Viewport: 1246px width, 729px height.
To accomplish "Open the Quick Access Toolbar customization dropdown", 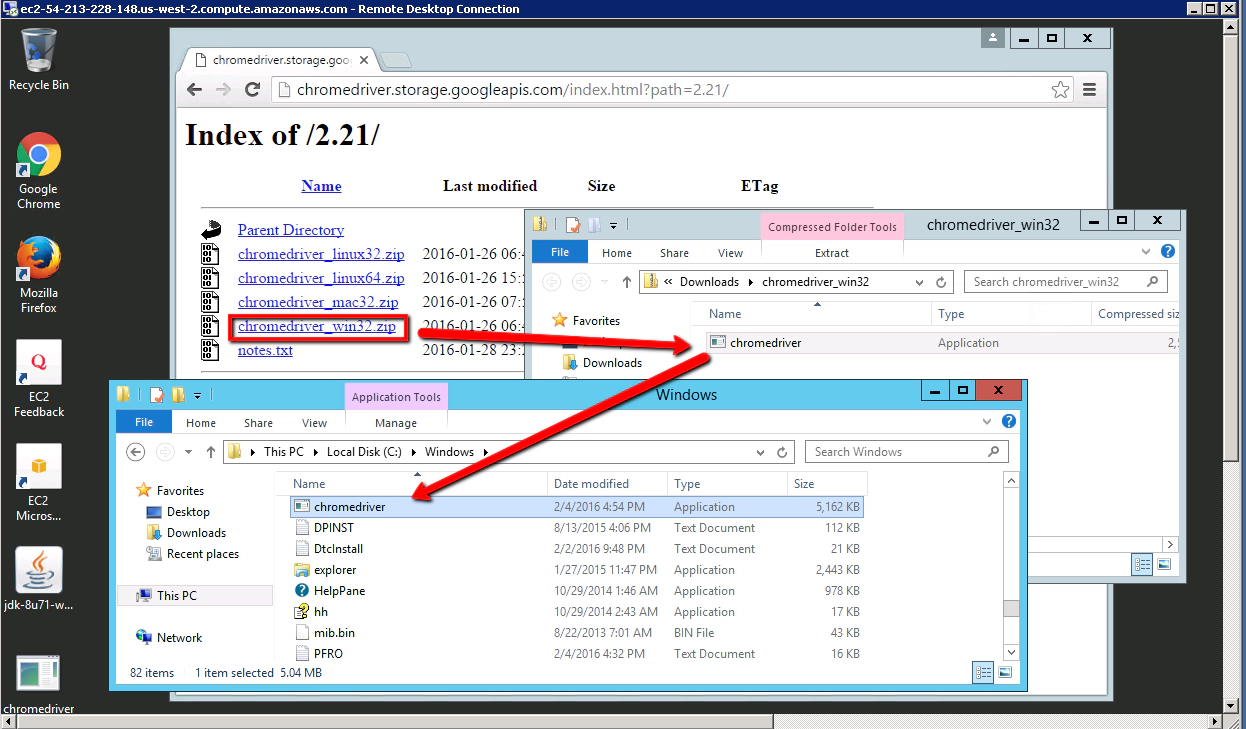I will 198,395.
